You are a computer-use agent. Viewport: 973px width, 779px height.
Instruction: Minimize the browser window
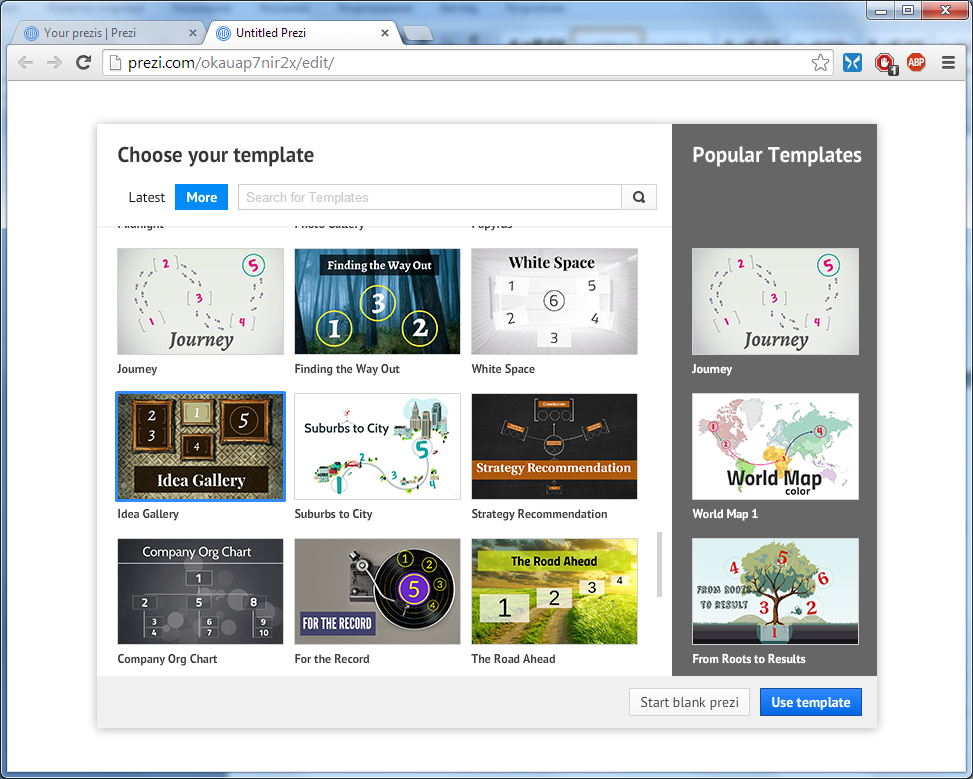[x=881, y=11]
